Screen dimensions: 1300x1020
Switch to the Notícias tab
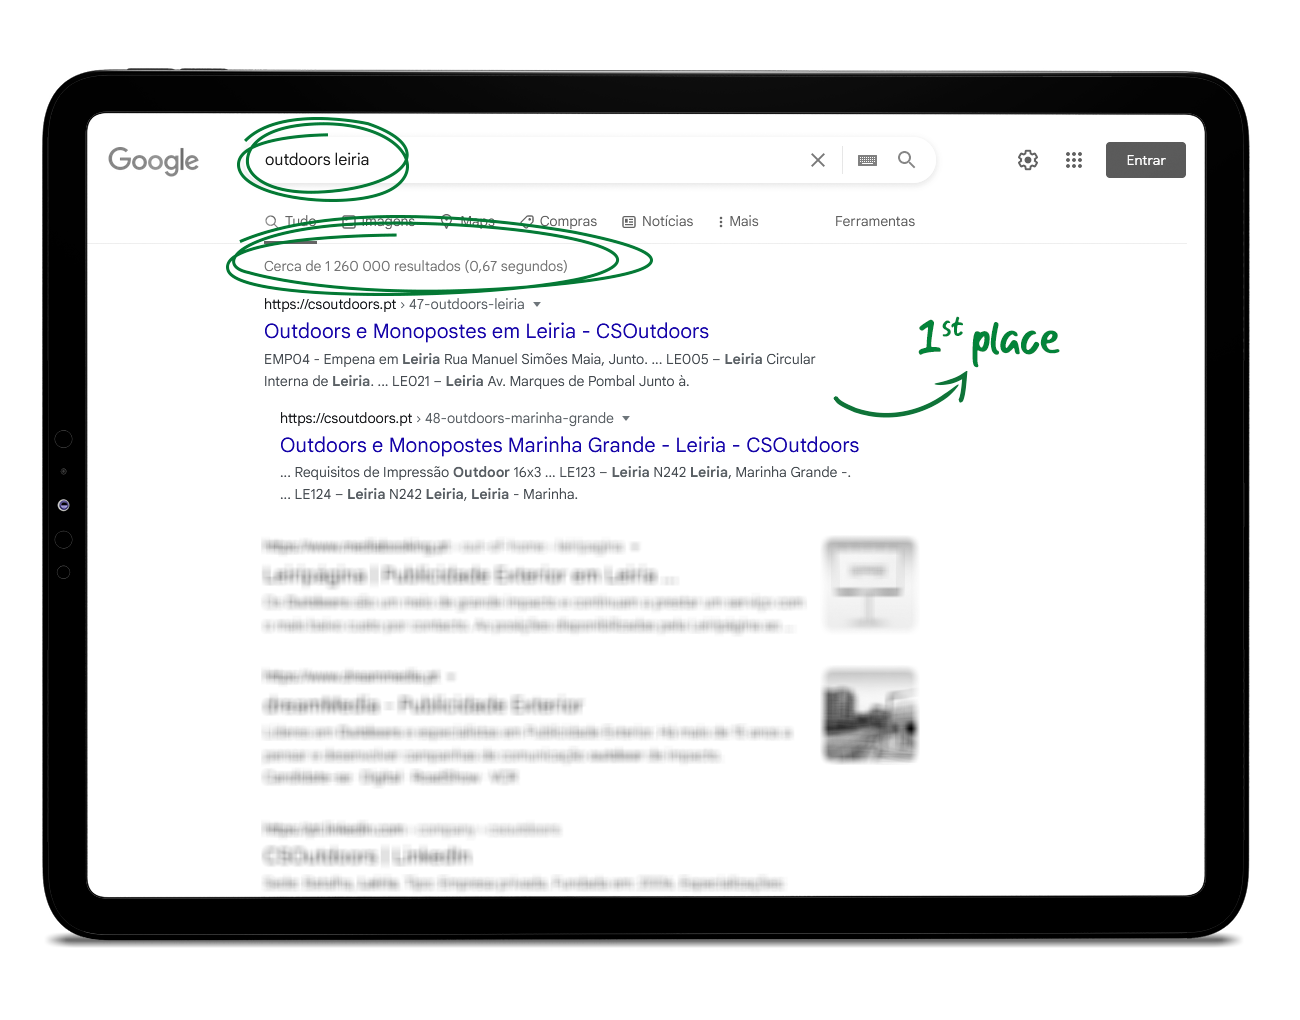(658, 221)
